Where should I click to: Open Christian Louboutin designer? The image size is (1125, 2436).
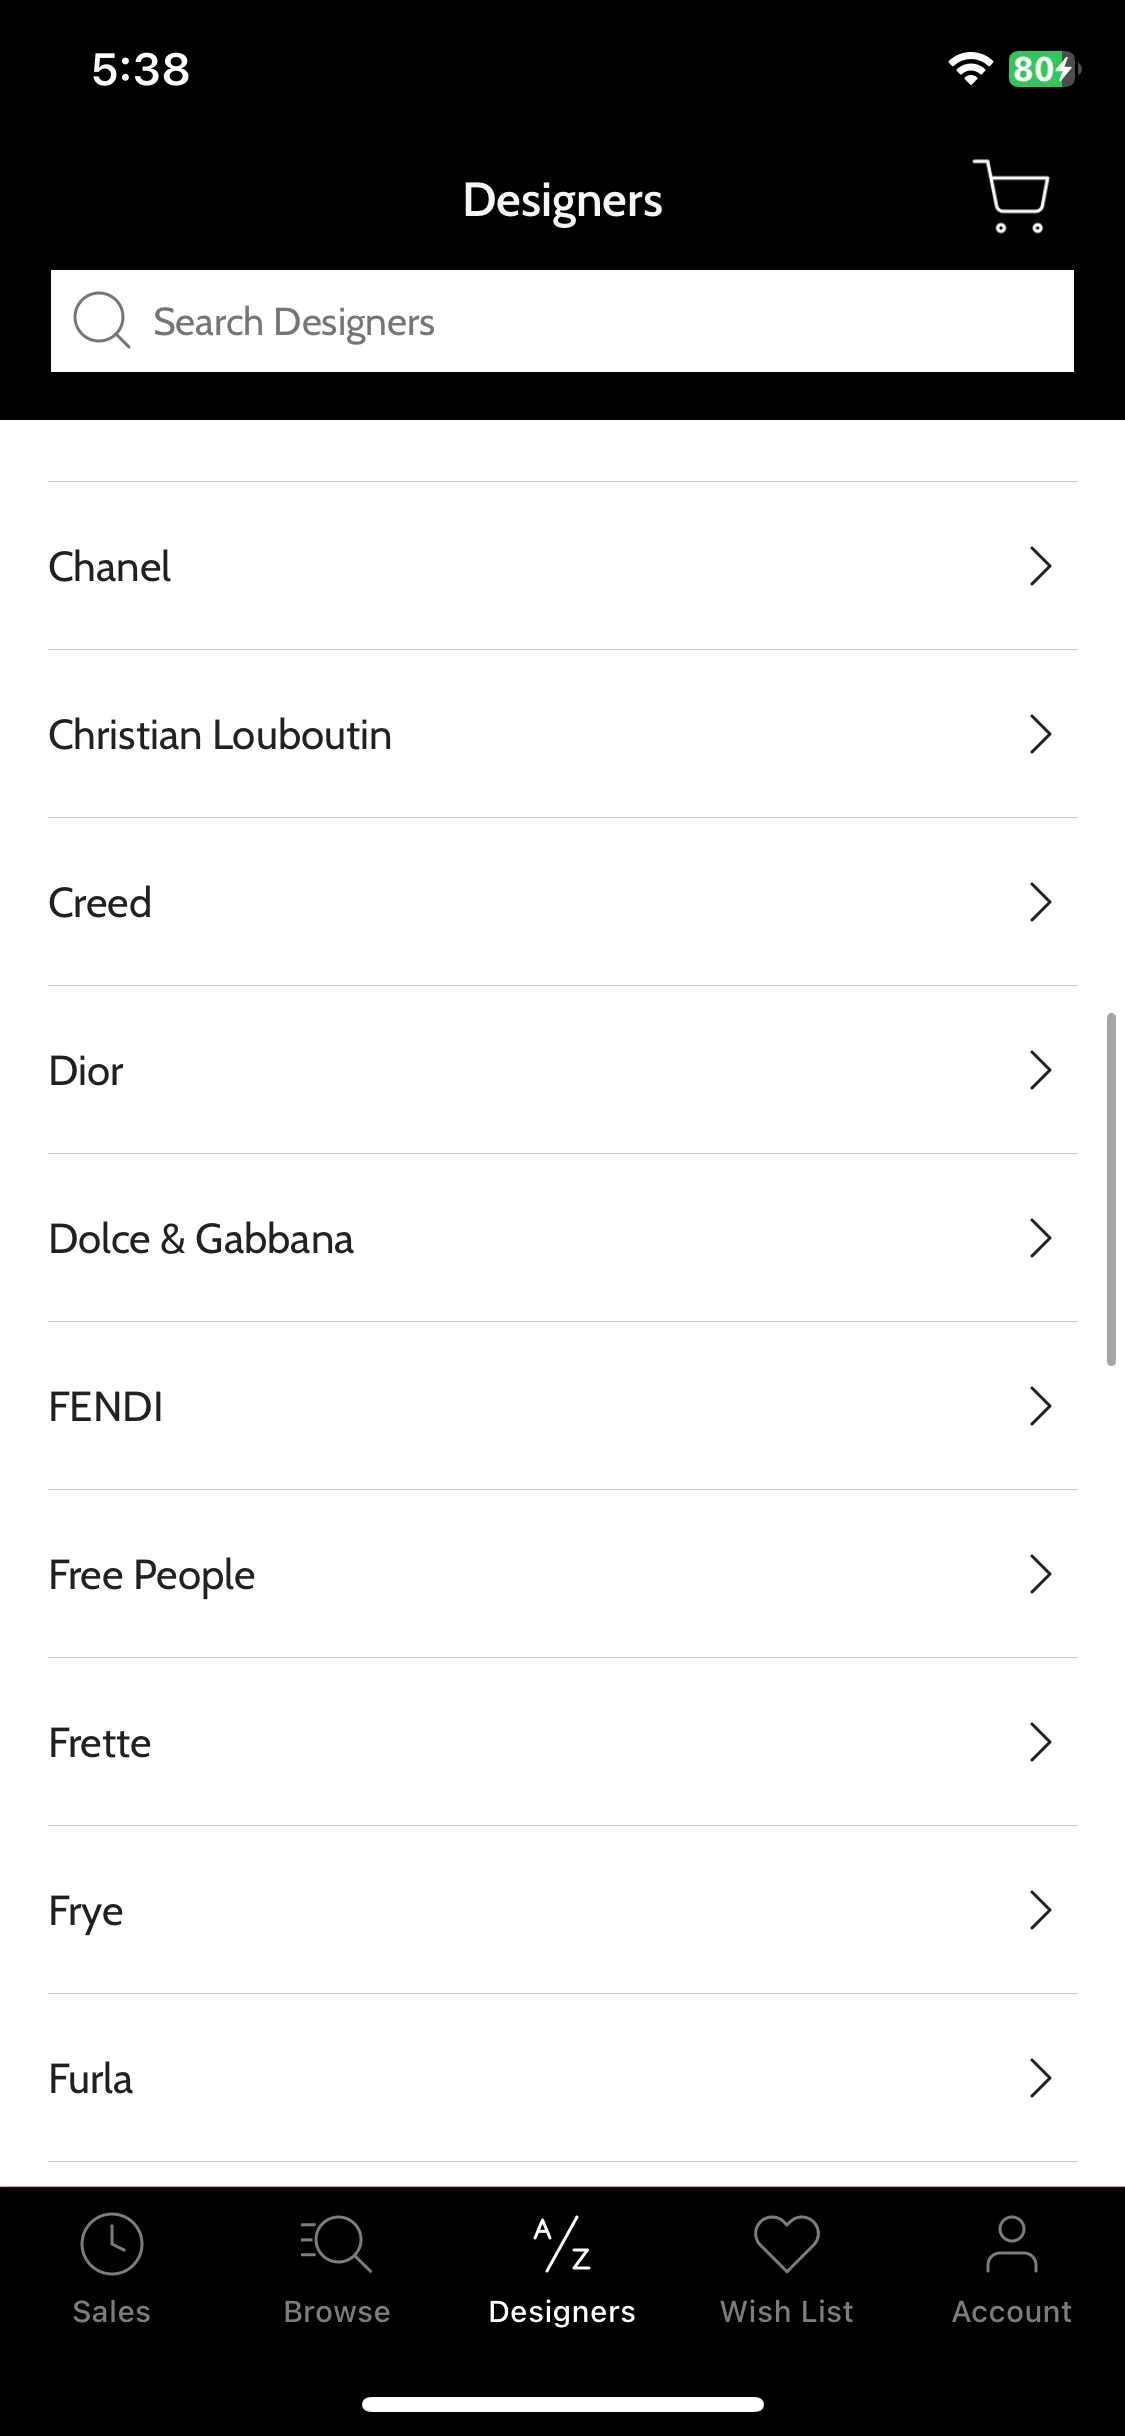[562, 734]
